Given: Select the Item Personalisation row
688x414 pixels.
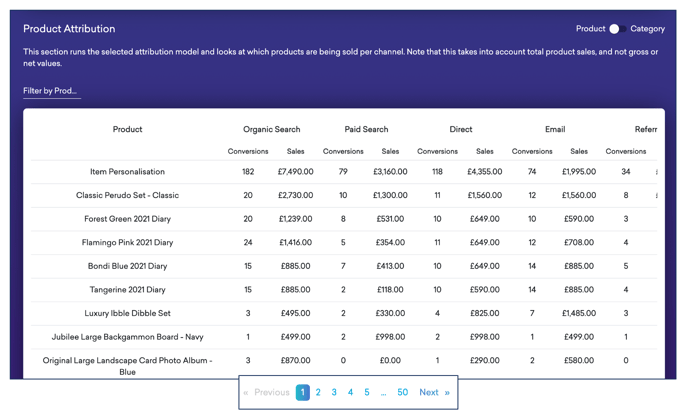Looking at the screenshot, I should point(127,172).
